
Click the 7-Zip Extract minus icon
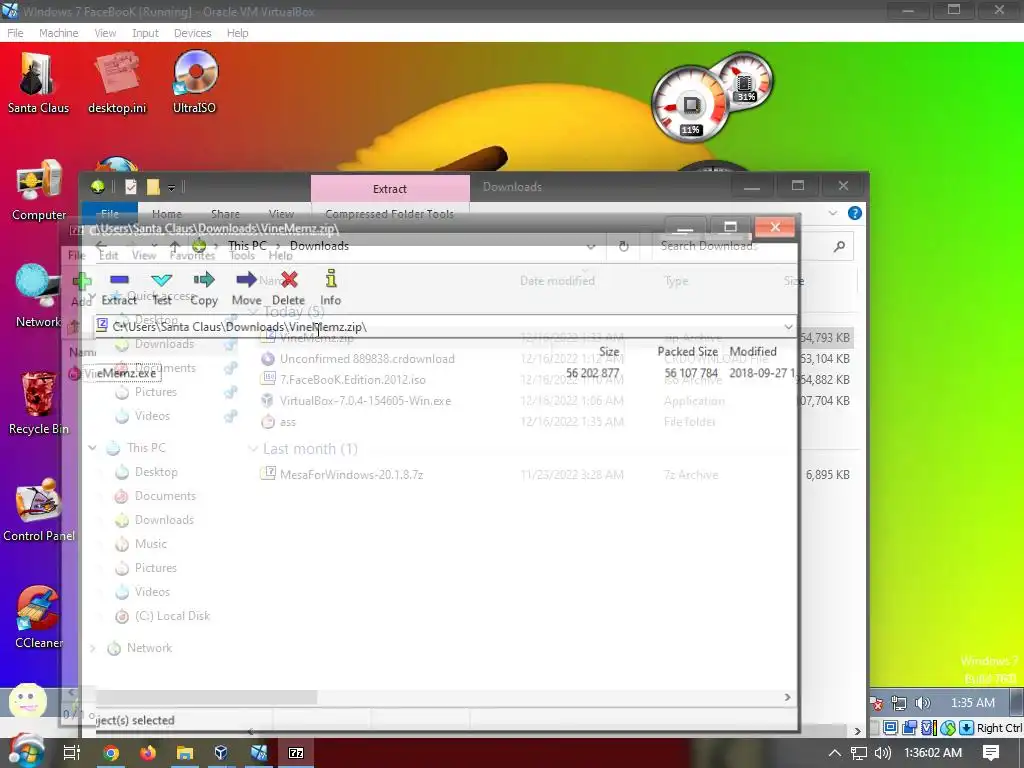119,280
